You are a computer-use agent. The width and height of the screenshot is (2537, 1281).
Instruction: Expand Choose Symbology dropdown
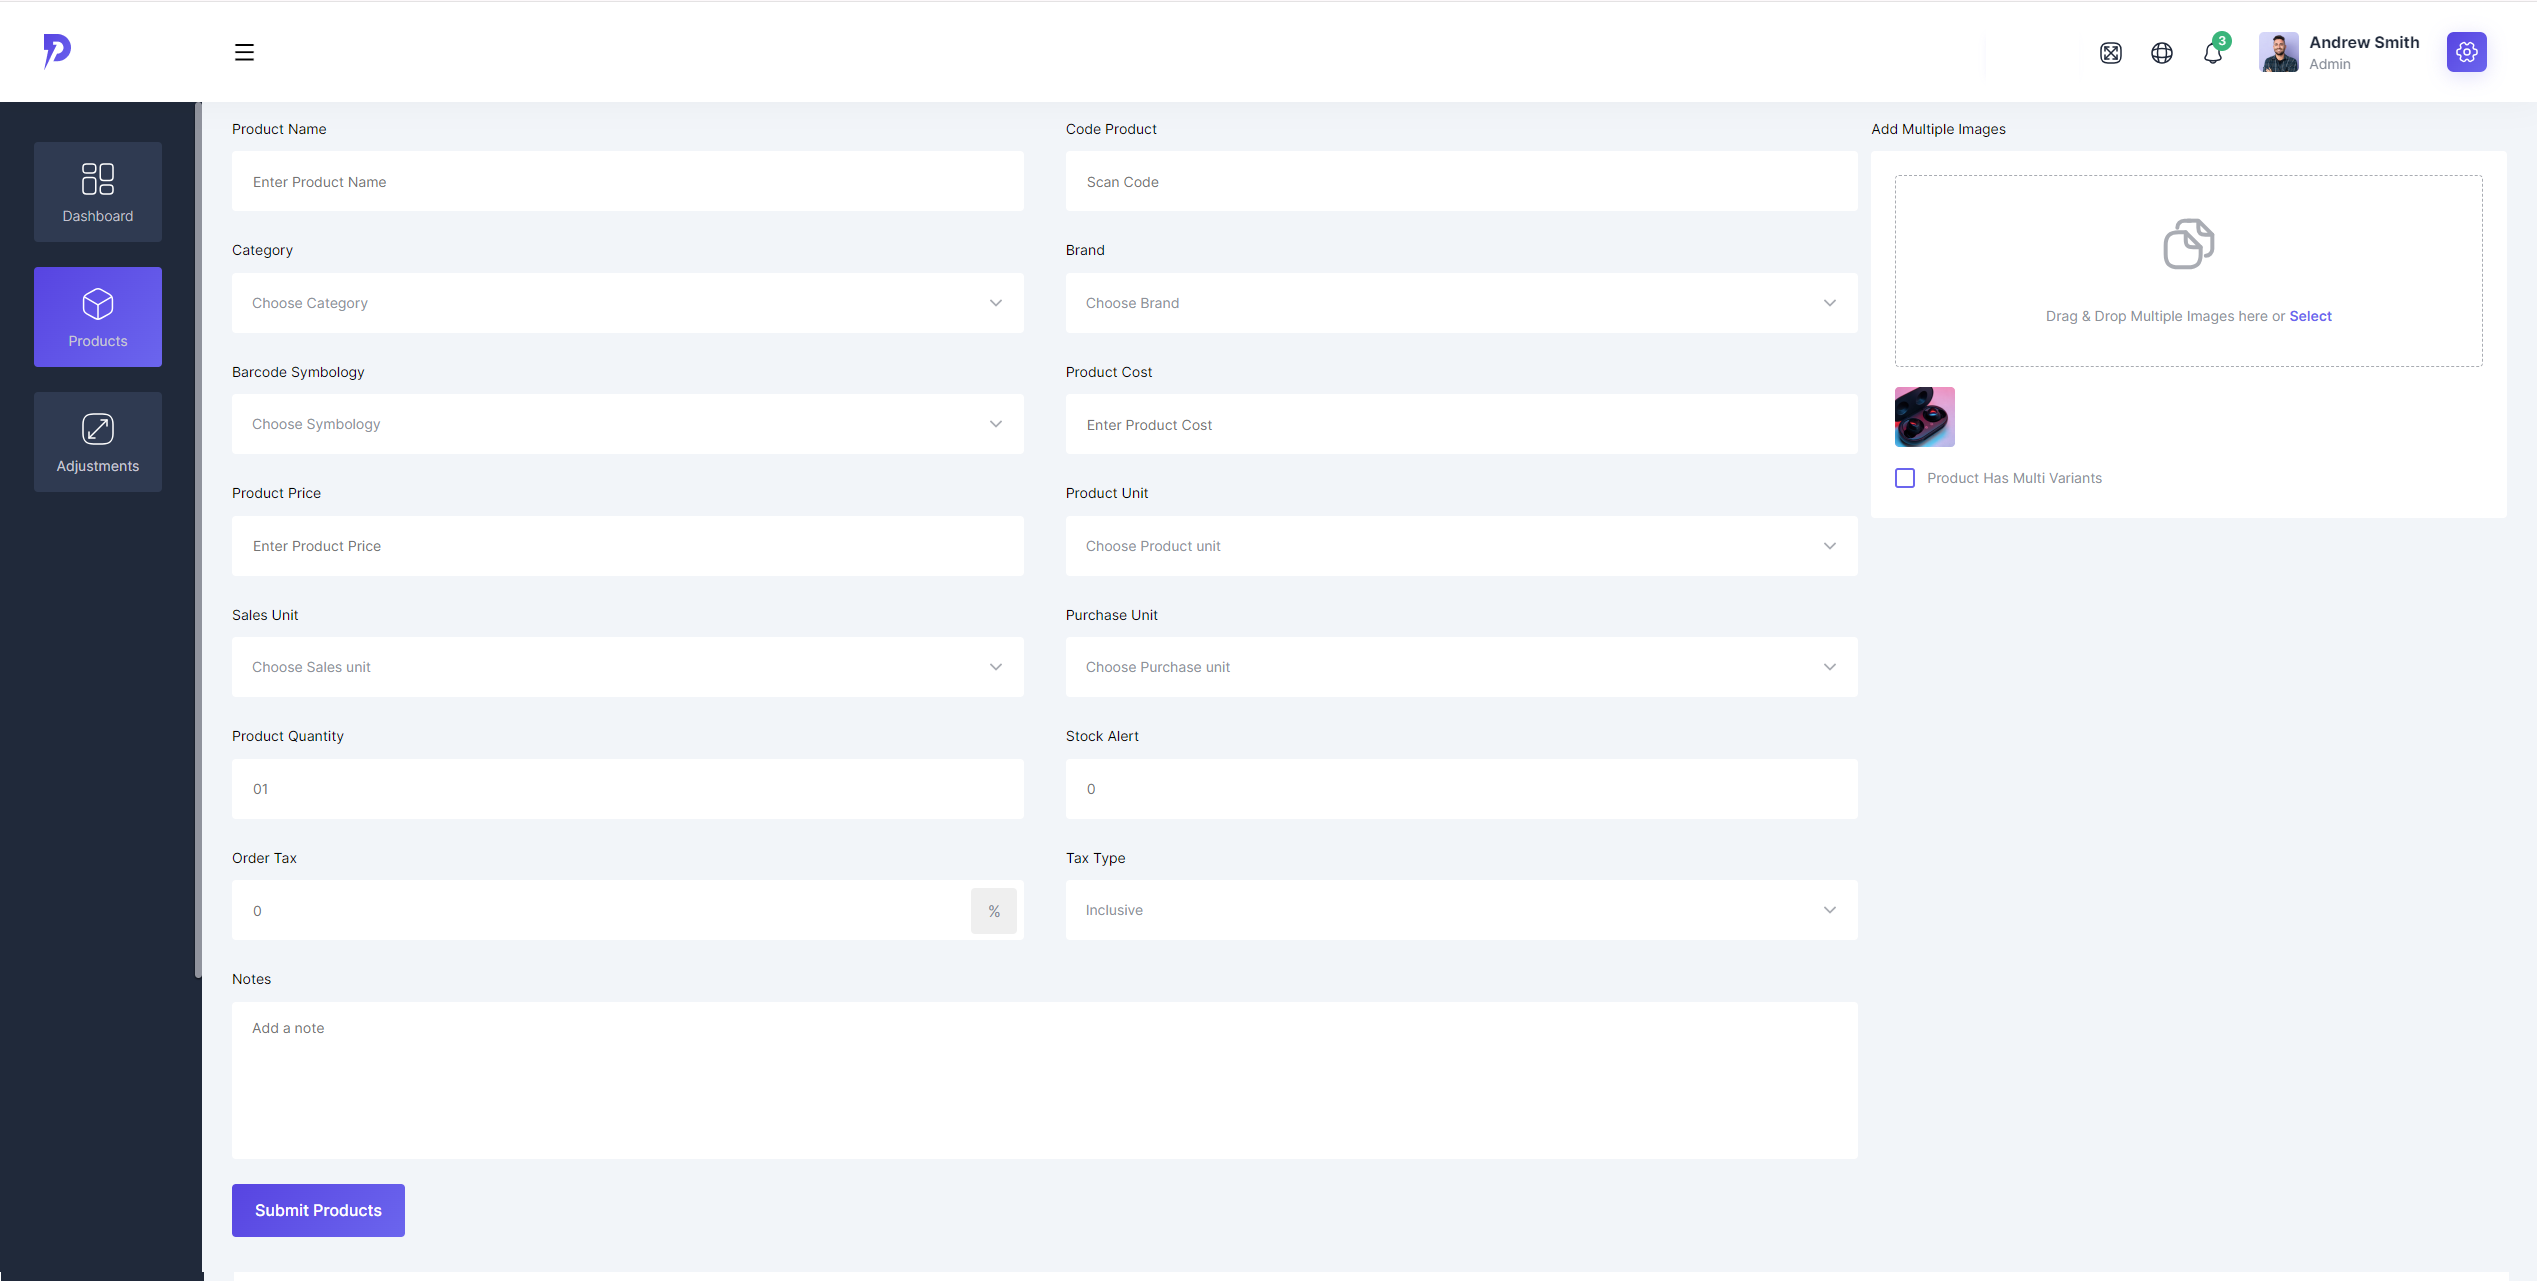627,424
